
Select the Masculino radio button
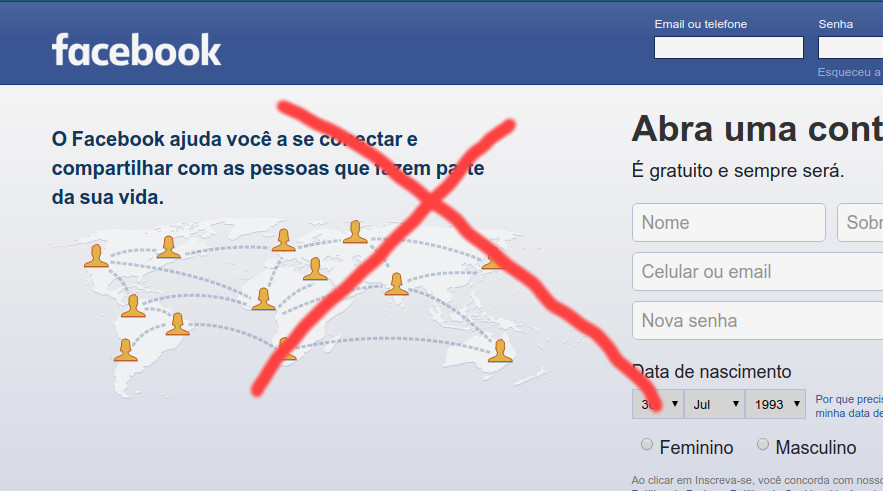762,445
